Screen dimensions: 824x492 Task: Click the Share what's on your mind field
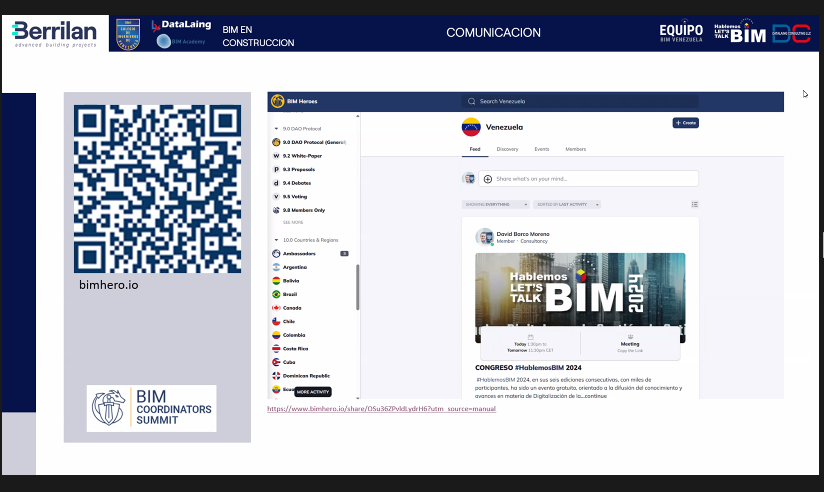click(x=589, y=179)
